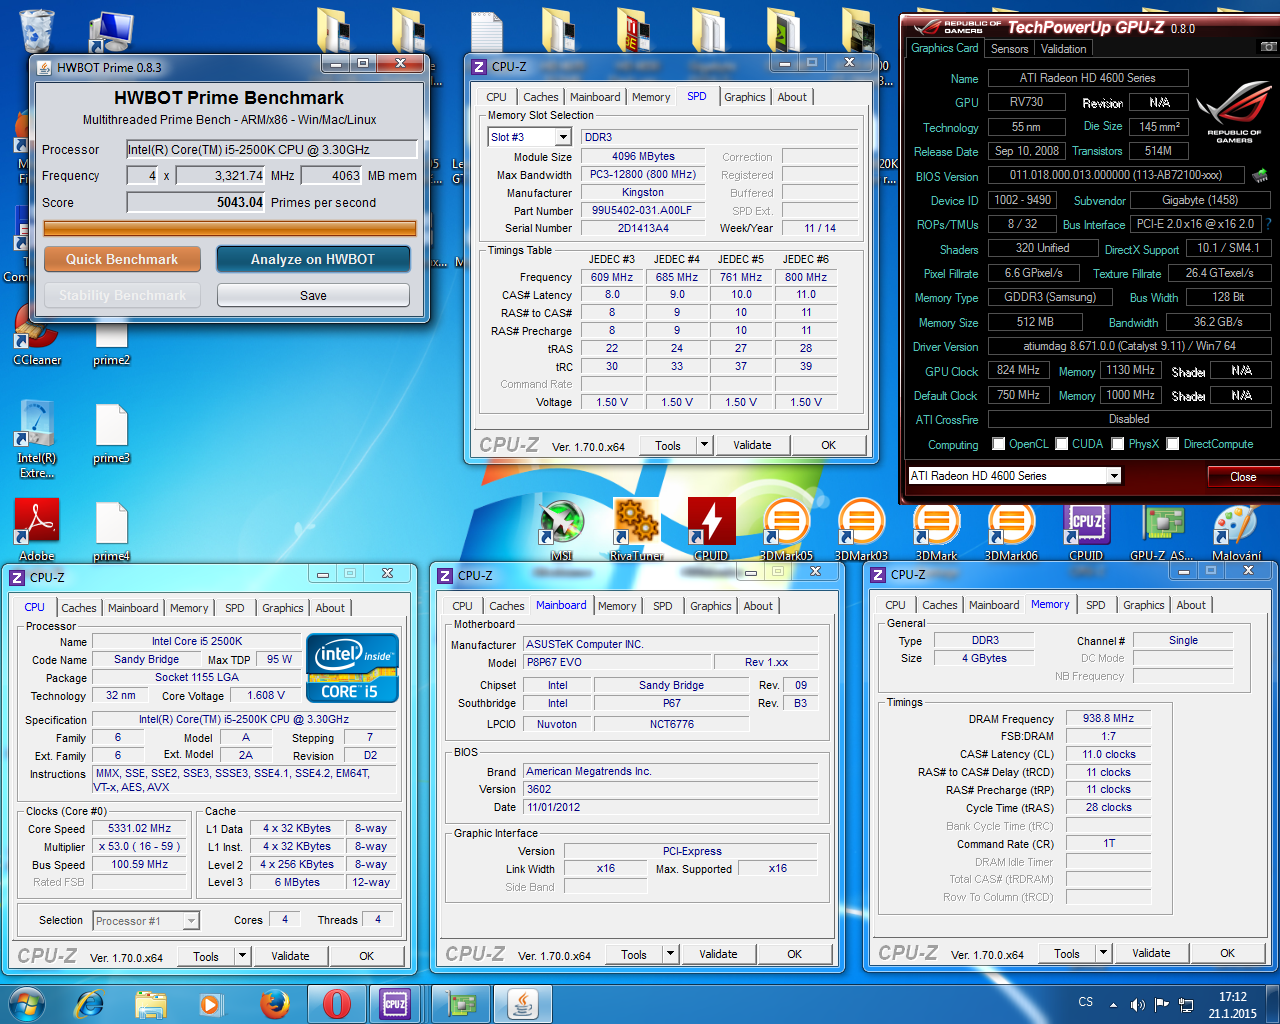
Task: Click Validate in the SPD window
Action: pos(752,445)
